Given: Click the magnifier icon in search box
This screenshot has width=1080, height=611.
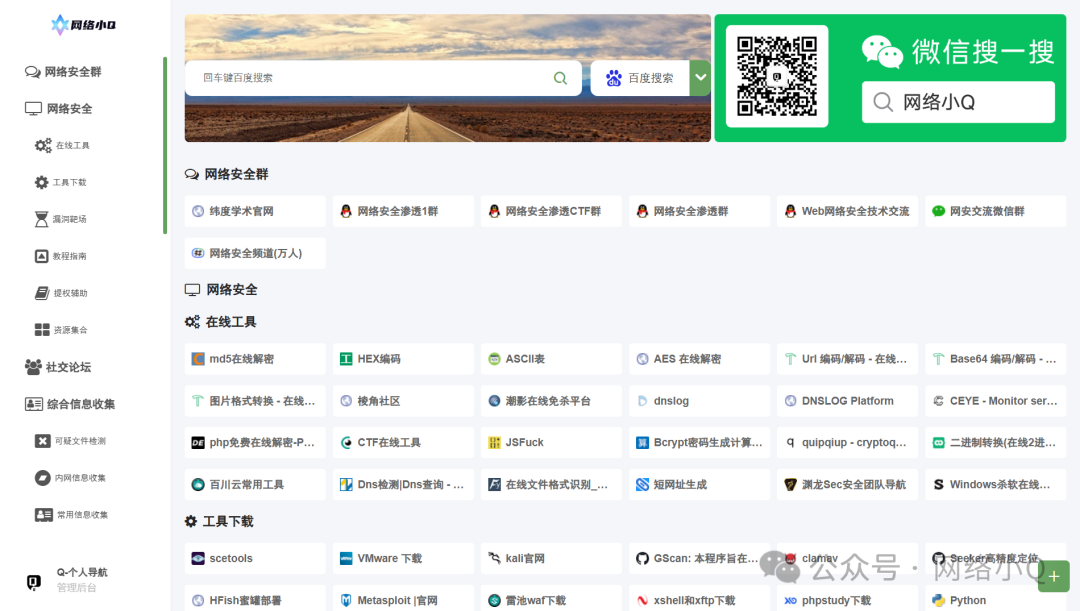Looking at the screenshot, I should [560, 78].
